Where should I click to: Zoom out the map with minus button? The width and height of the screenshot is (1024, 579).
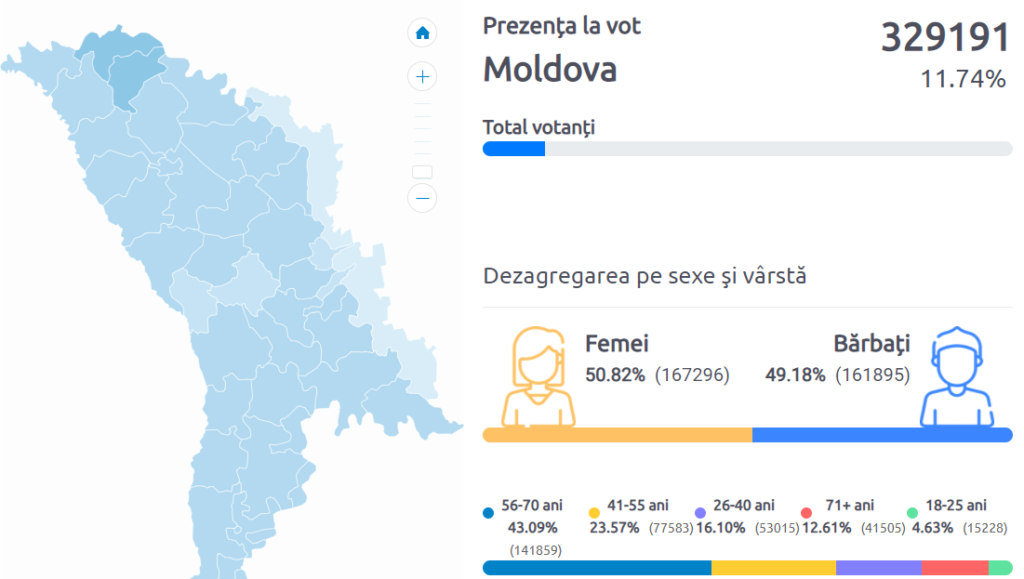point(422,198)
